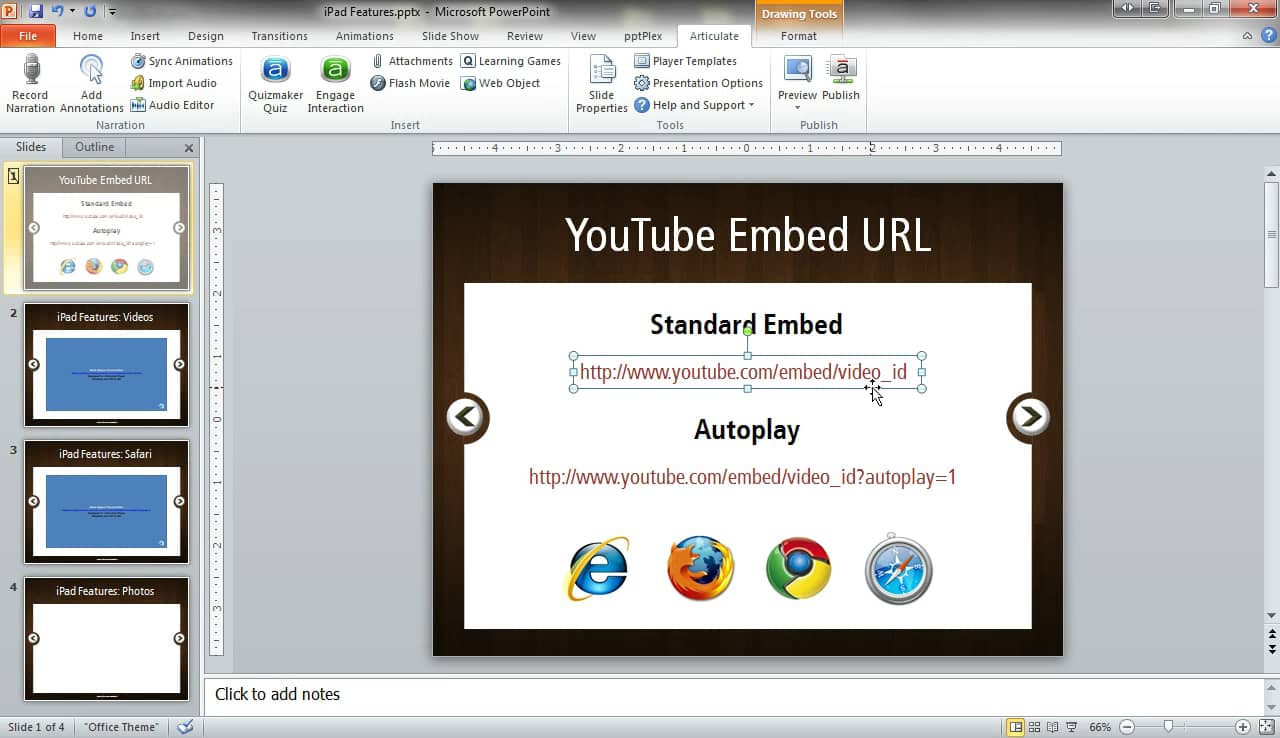Image resolution: width=1280 pixels, height=738 pixels.
Task: Open the View ribbon tab
Action: 583,36
